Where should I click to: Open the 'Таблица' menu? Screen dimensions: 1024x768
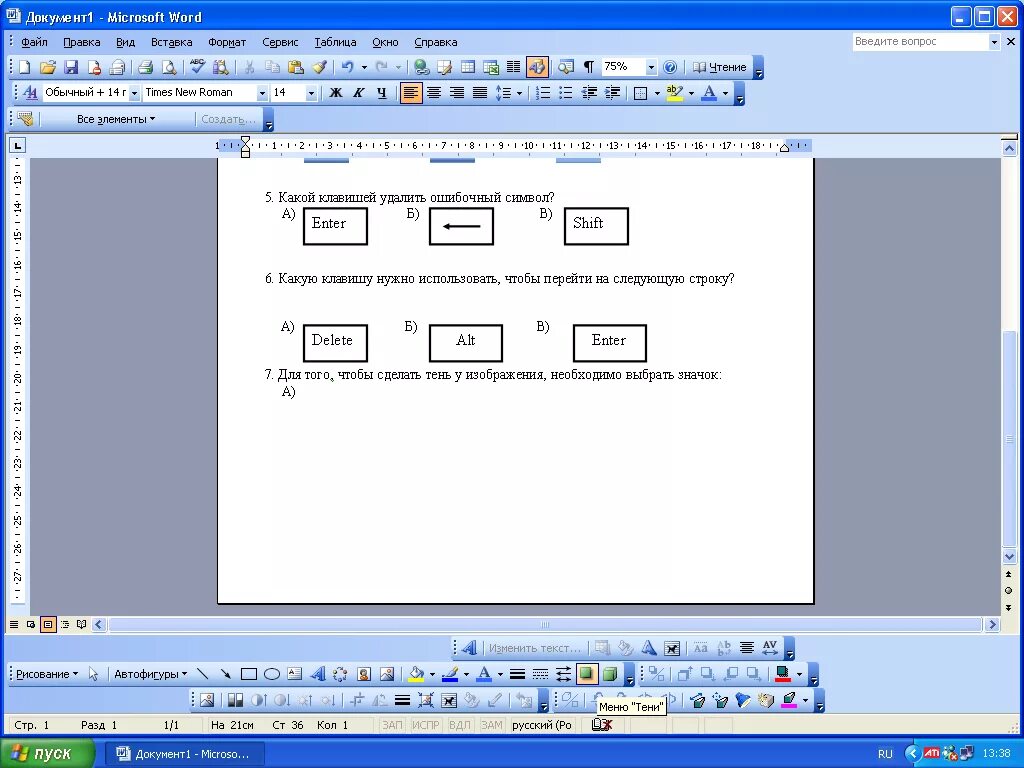[335, 42]
